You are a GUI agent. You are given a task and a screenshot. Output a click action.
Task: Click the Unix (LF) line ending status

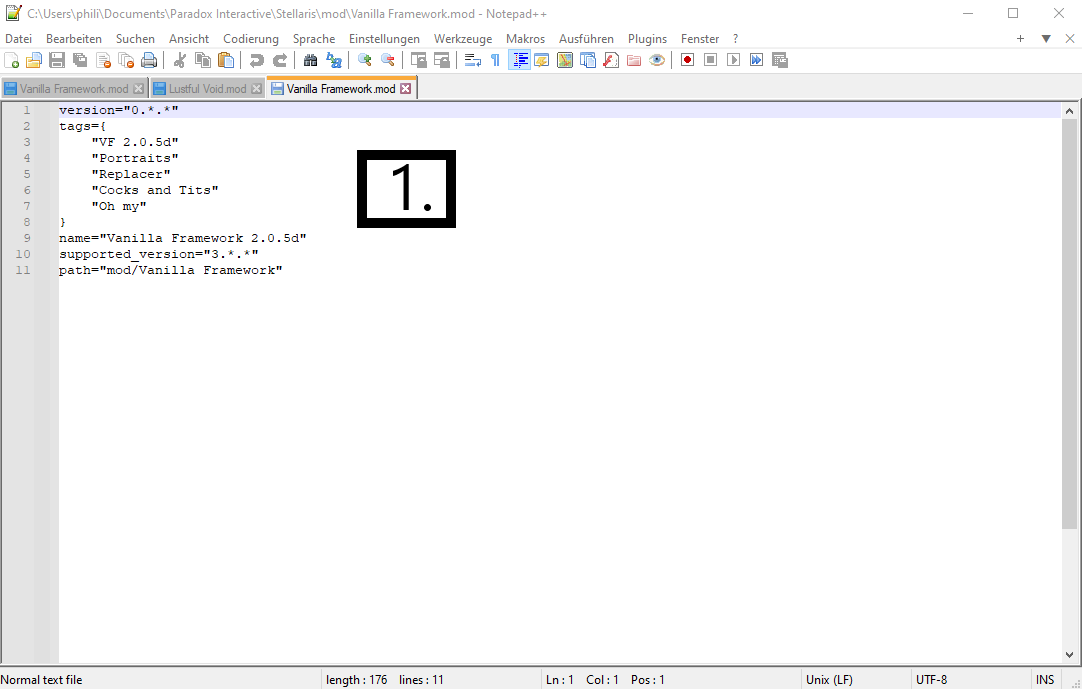pyautogui.click(x=829, y=680)
